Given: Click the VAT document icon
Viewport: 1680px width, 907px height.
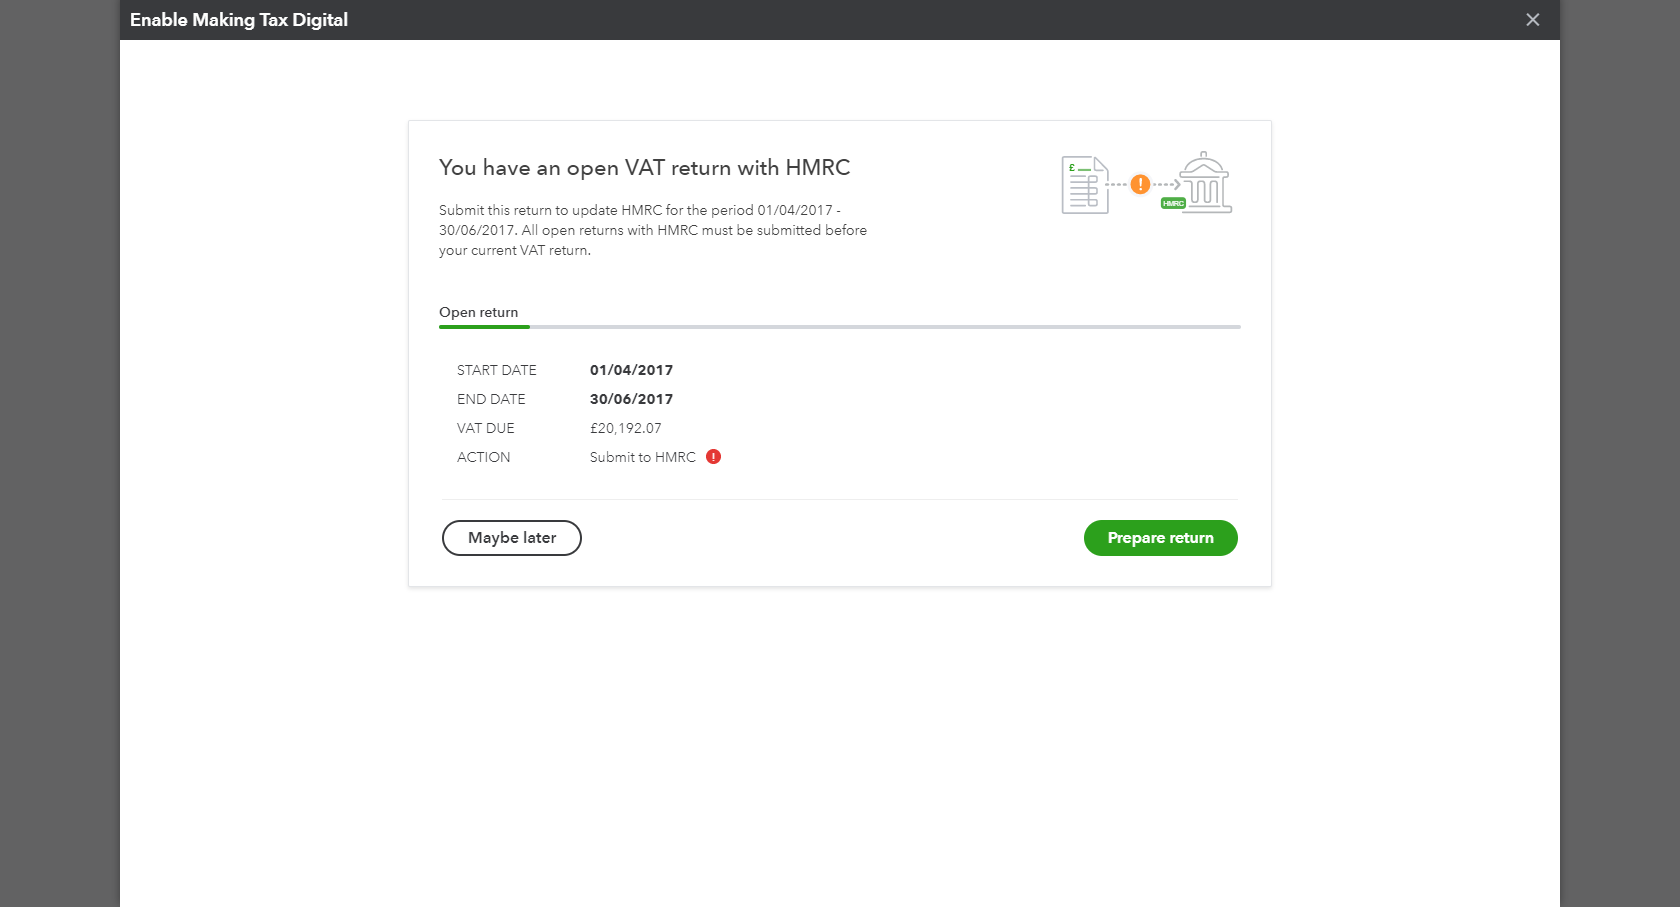Looking at the screenshot, I should click(1085, 185).
